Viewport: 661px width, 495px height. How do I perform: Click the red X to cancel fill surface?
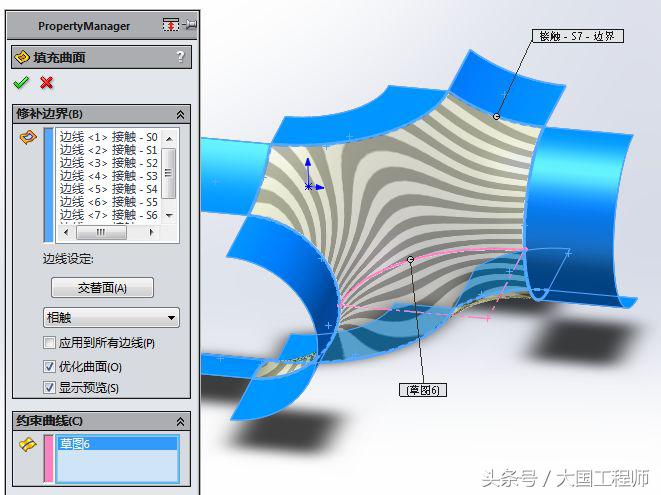click(x=47, y=83)
